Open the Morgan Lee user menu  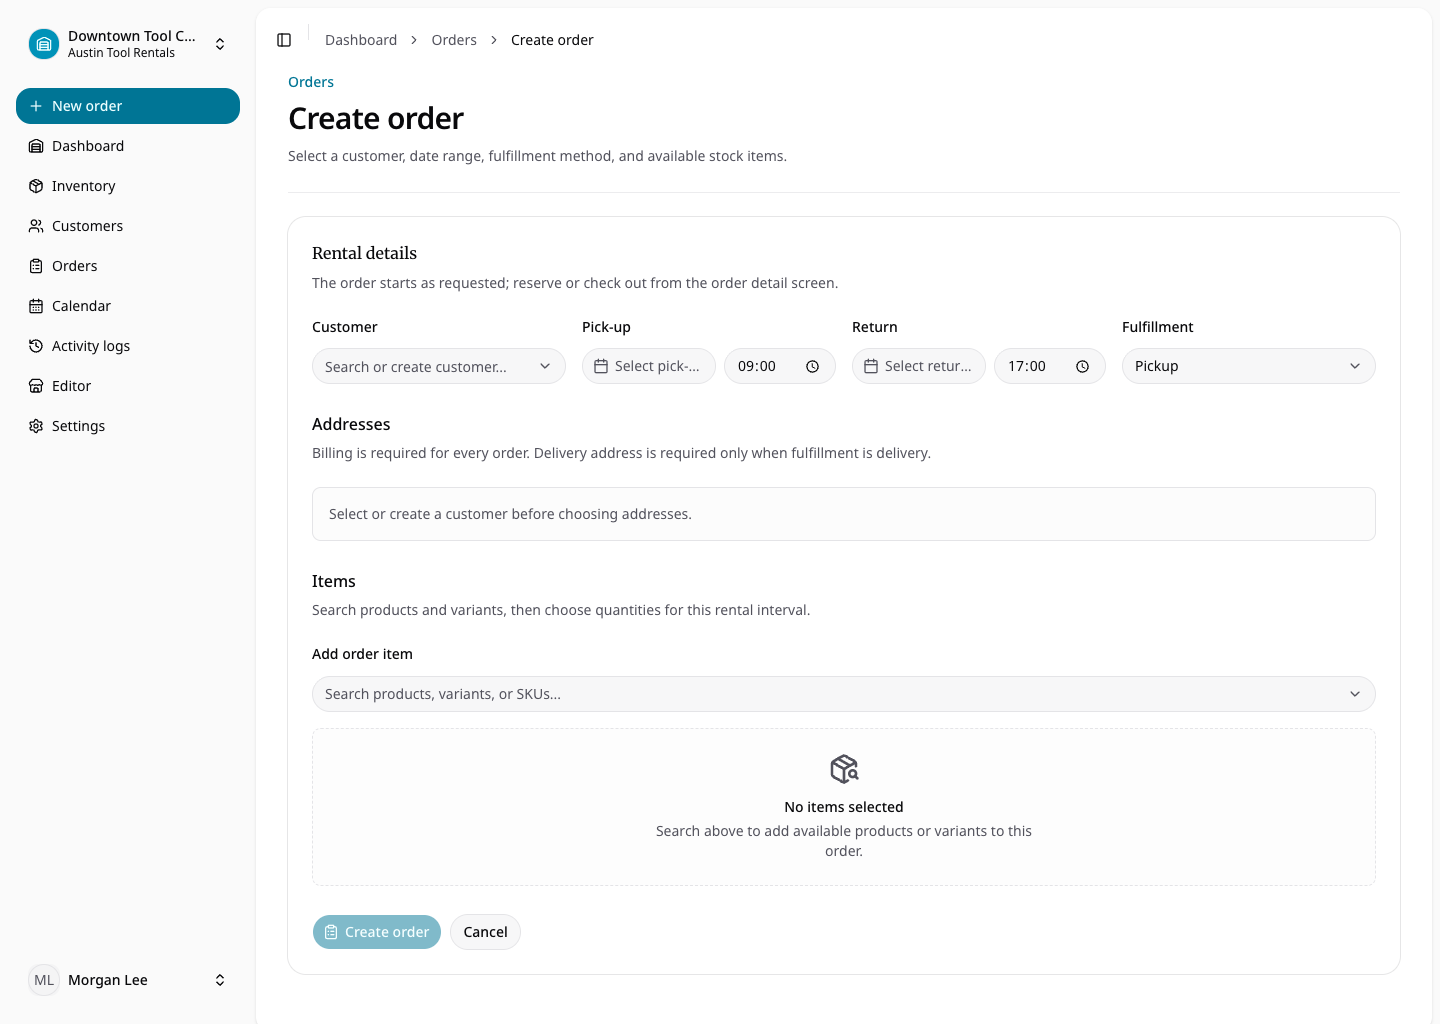click(x=128, y=980)
